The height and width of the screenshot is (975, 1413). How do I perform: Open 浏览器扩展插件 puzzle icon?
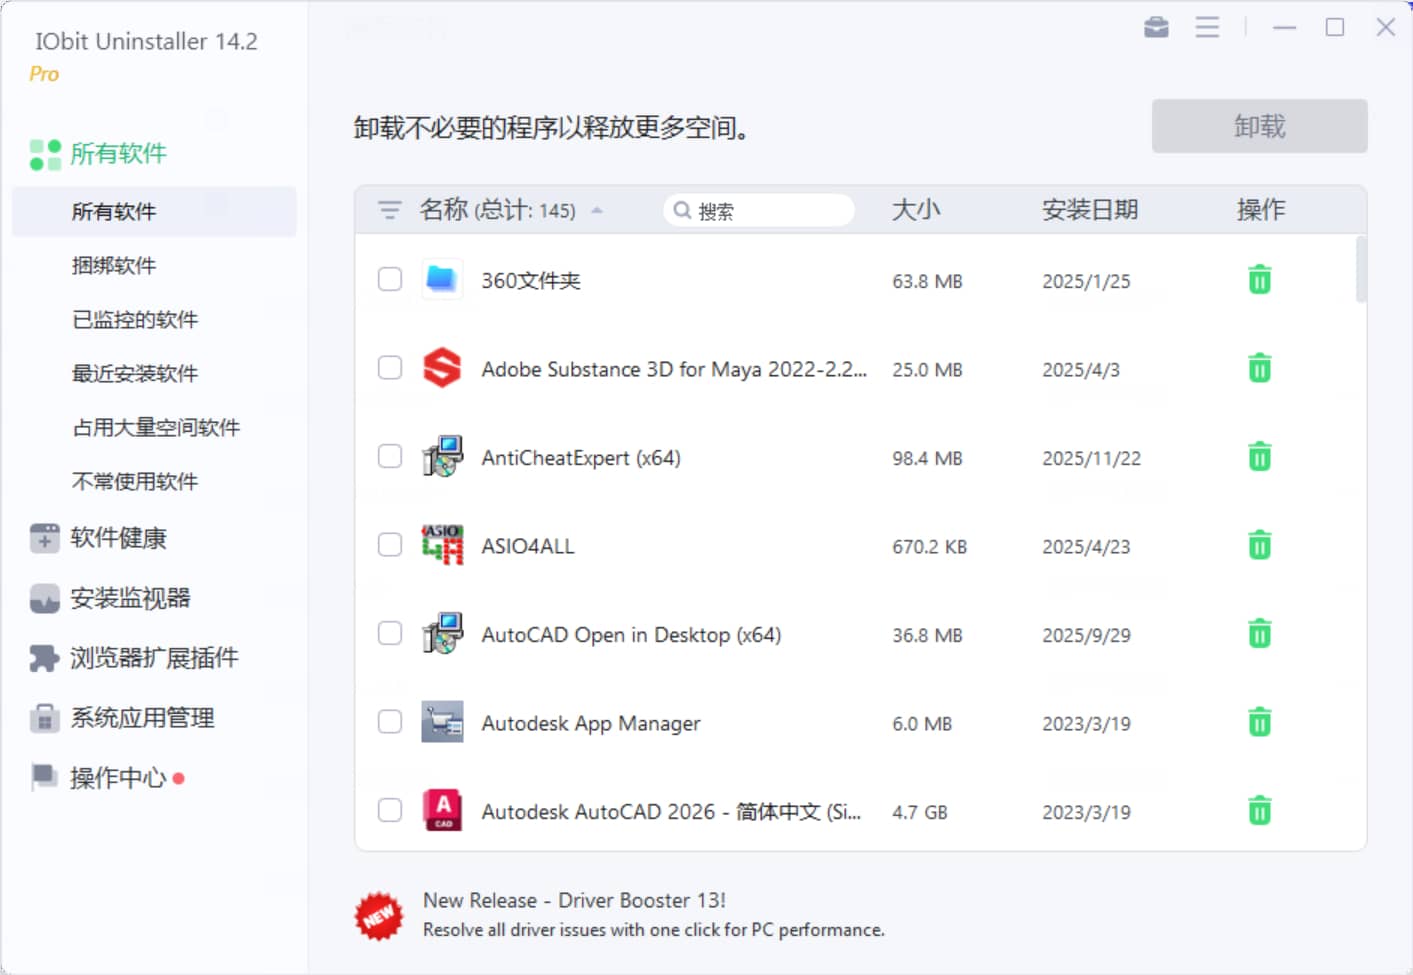(x=44, y=658)
